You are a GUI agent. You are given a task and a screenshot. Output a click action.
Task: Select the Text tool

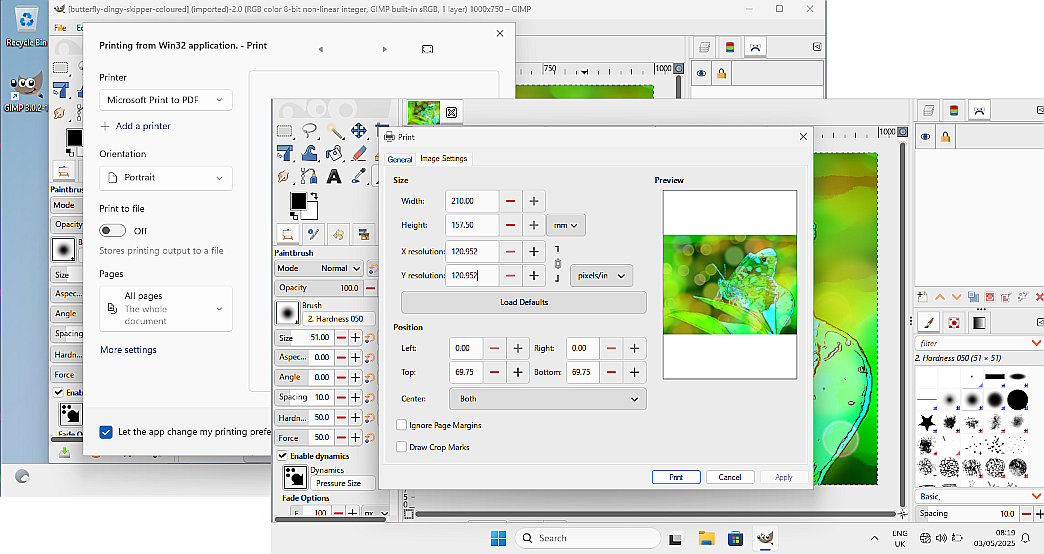pyautogui.click(x=334, y=177)
